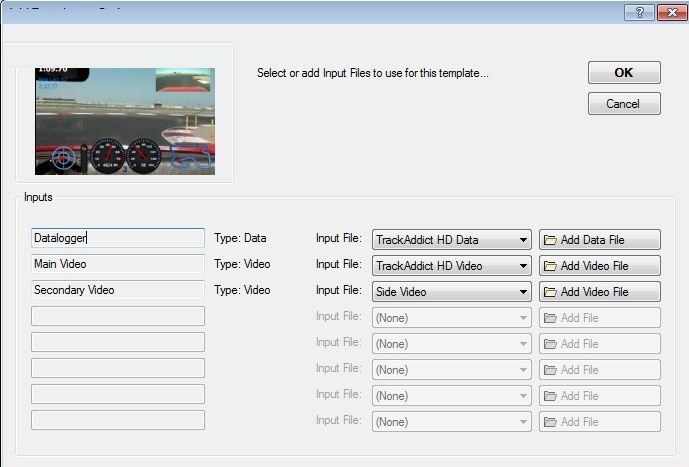The height and width of the screenshot is (467, 689).
Task: Close the dialog with the red X button
Action: coord(667,12)
